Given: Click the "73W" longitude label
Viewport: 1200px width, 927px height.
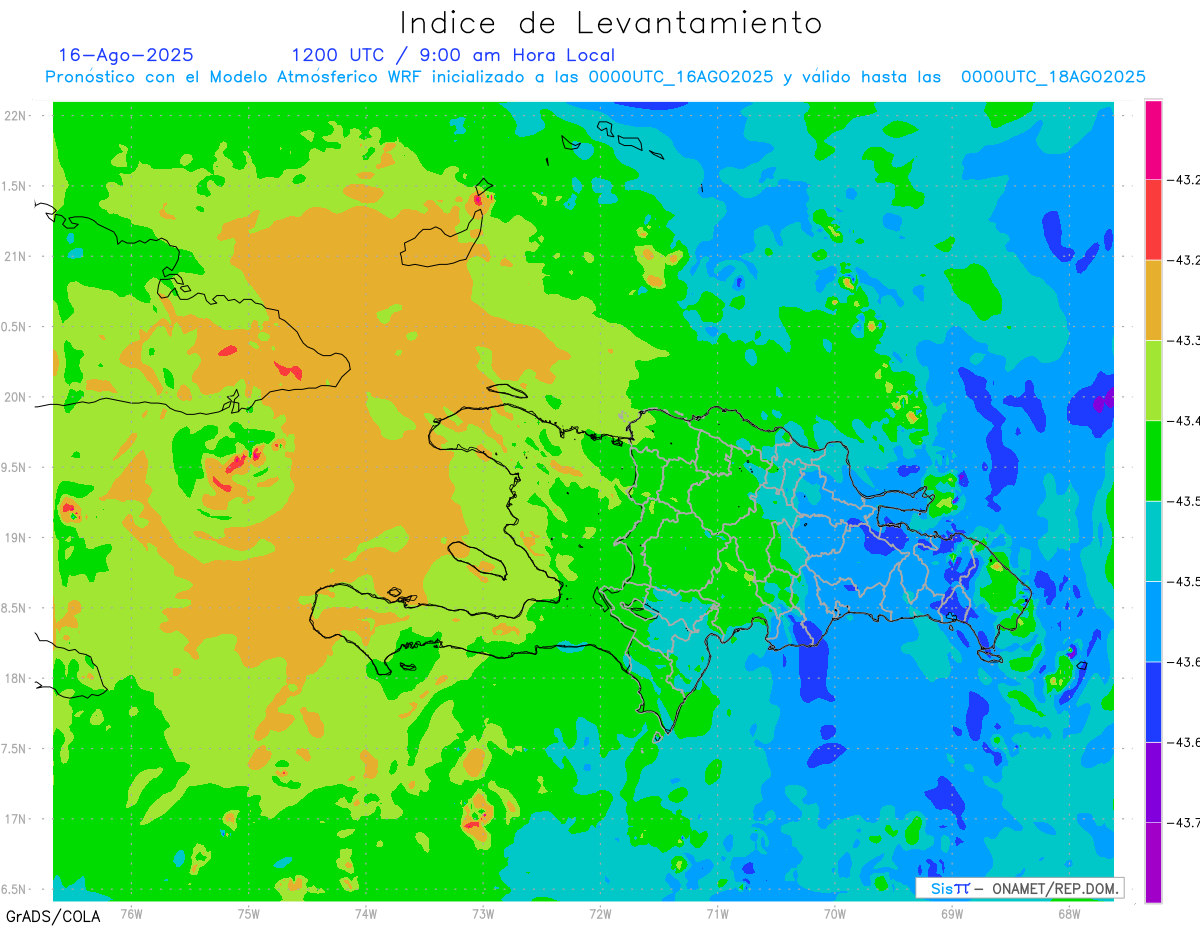Looking at the screenshot, I should tap(483, 915).
